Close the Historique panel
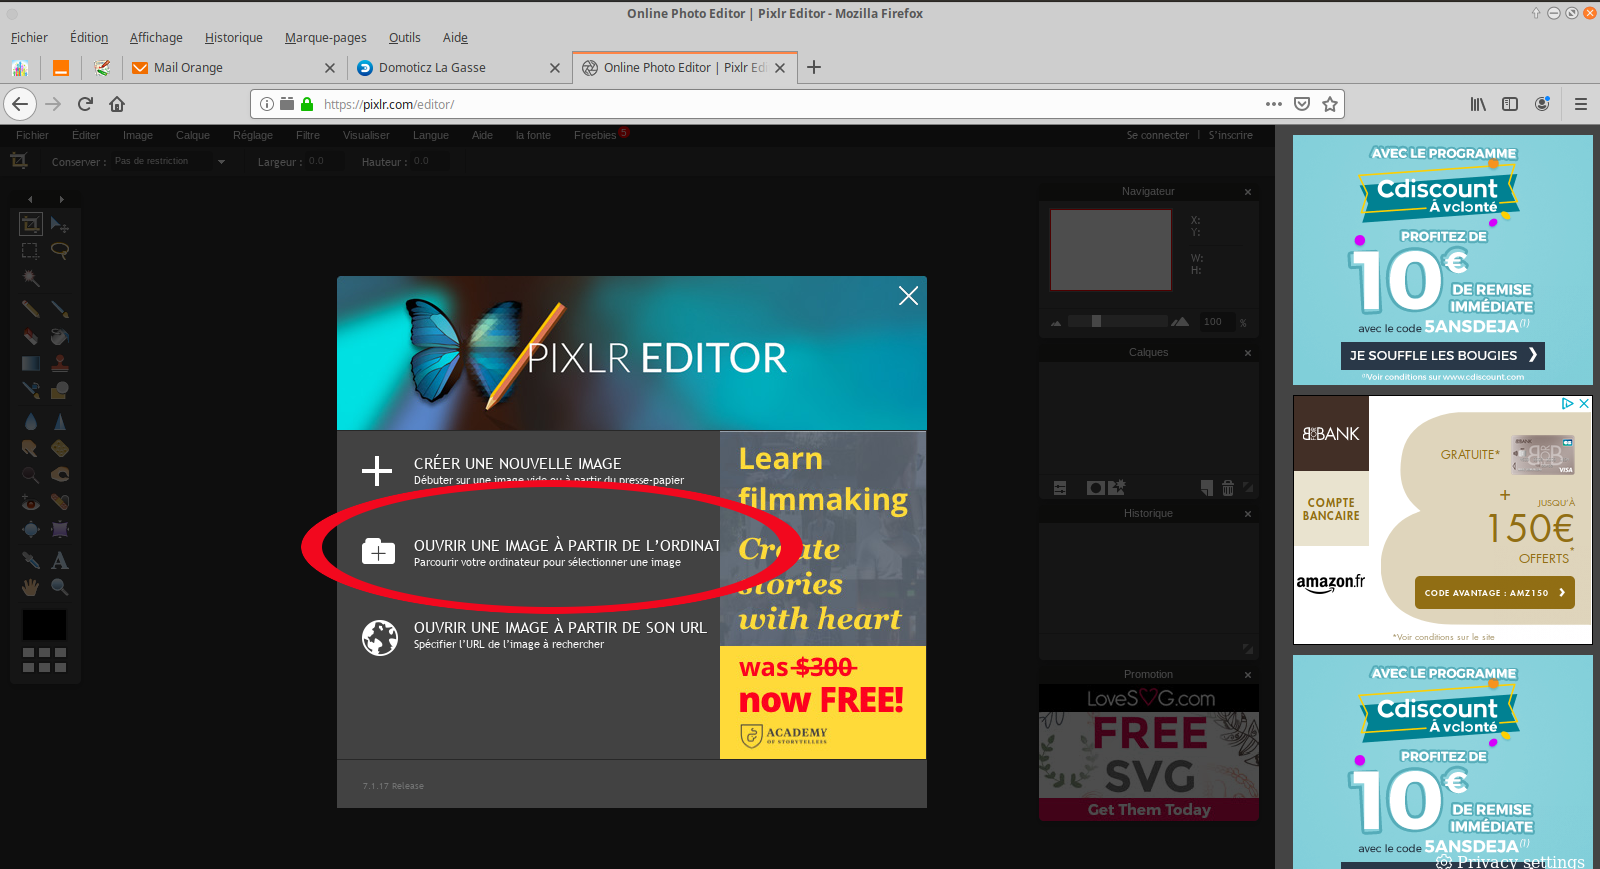The image size is (1600, 869). click(1248, 514)
